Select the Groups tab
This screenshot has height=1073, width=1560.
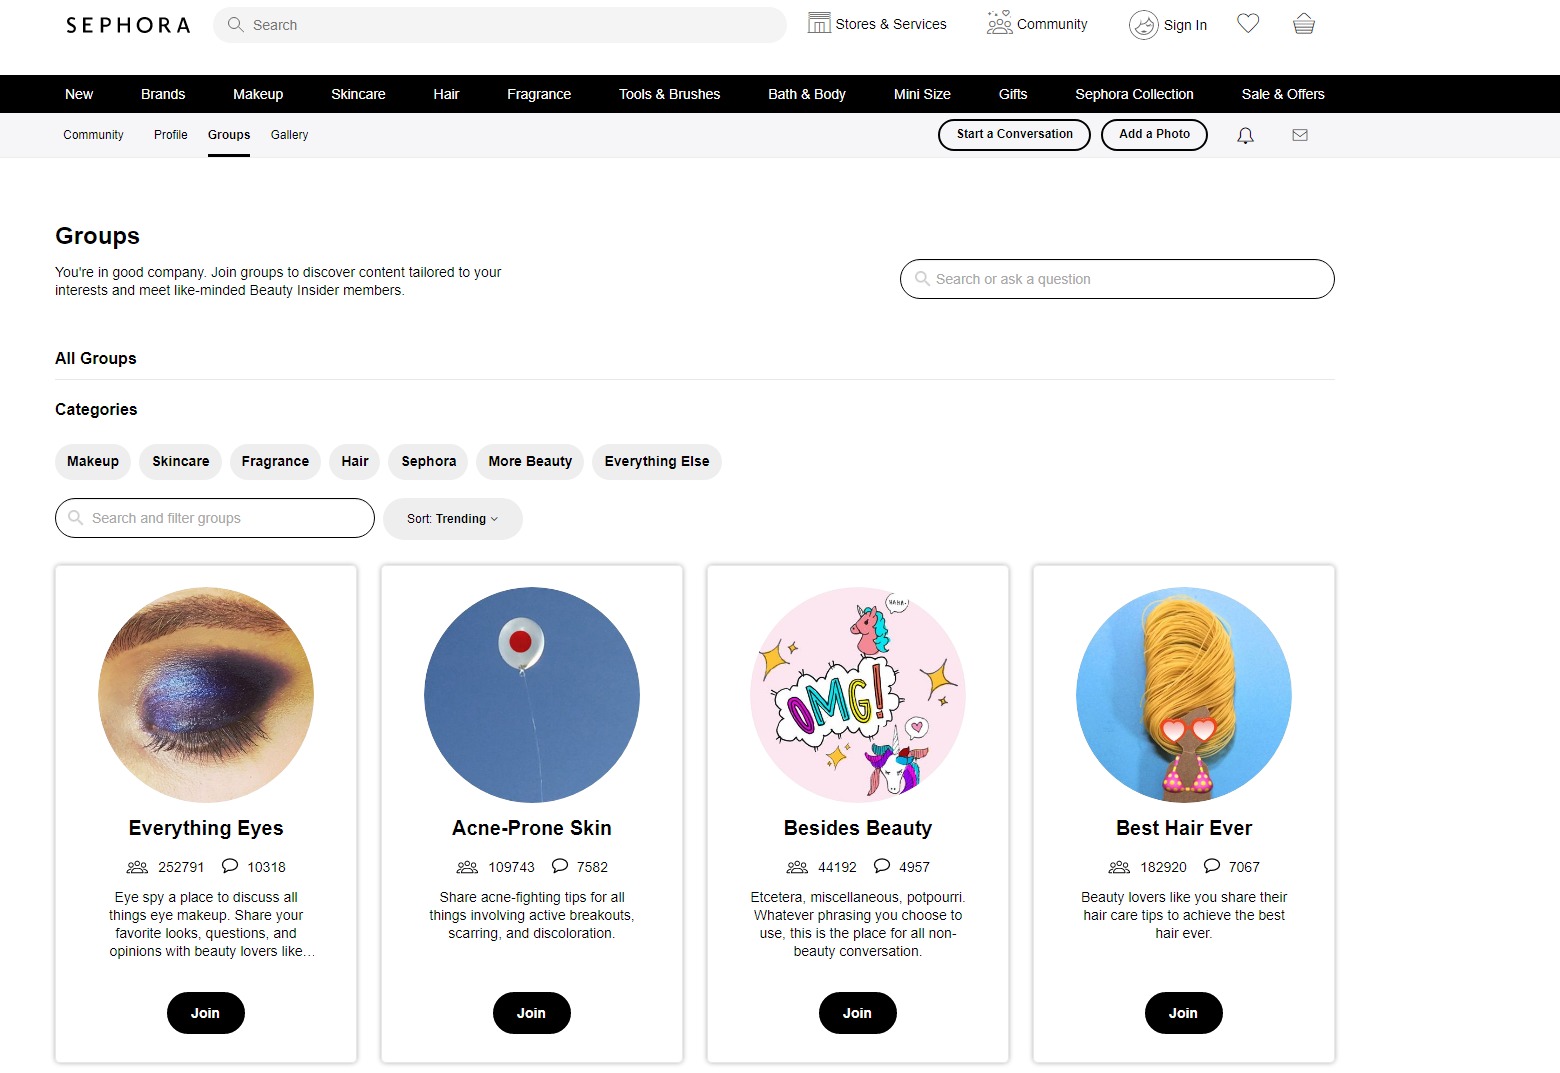tap(229, 135)
